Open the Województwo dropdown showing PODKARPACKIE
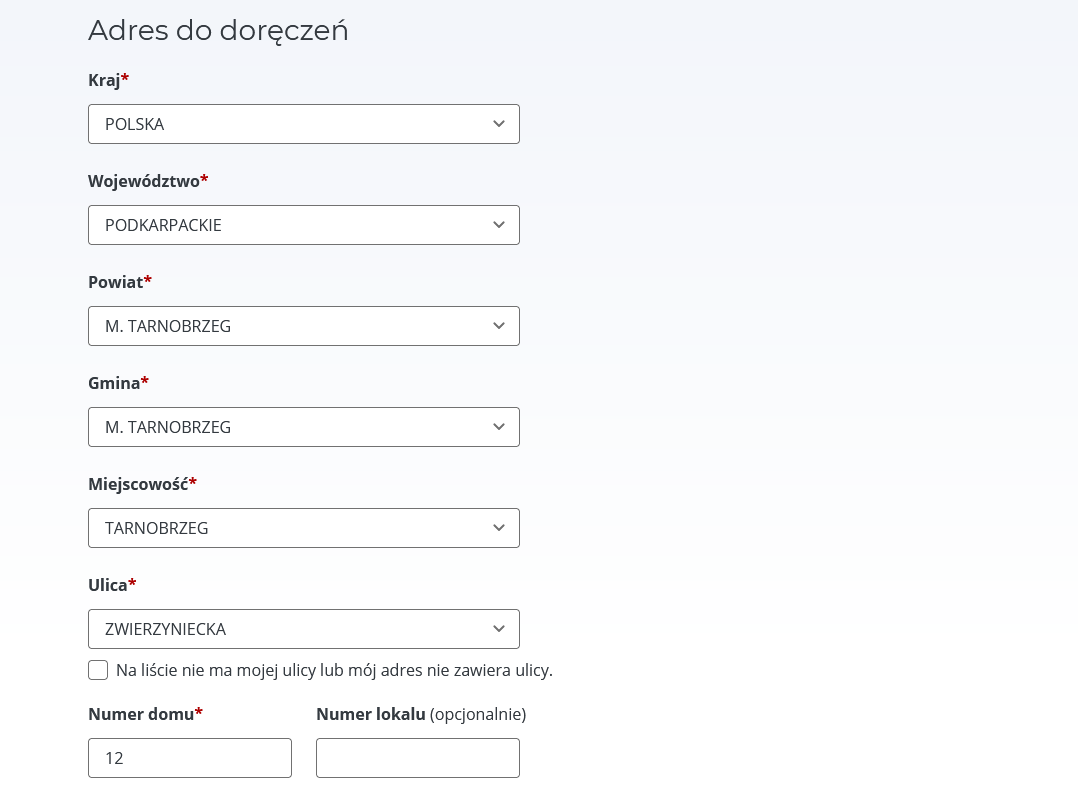 coord(290,225)
